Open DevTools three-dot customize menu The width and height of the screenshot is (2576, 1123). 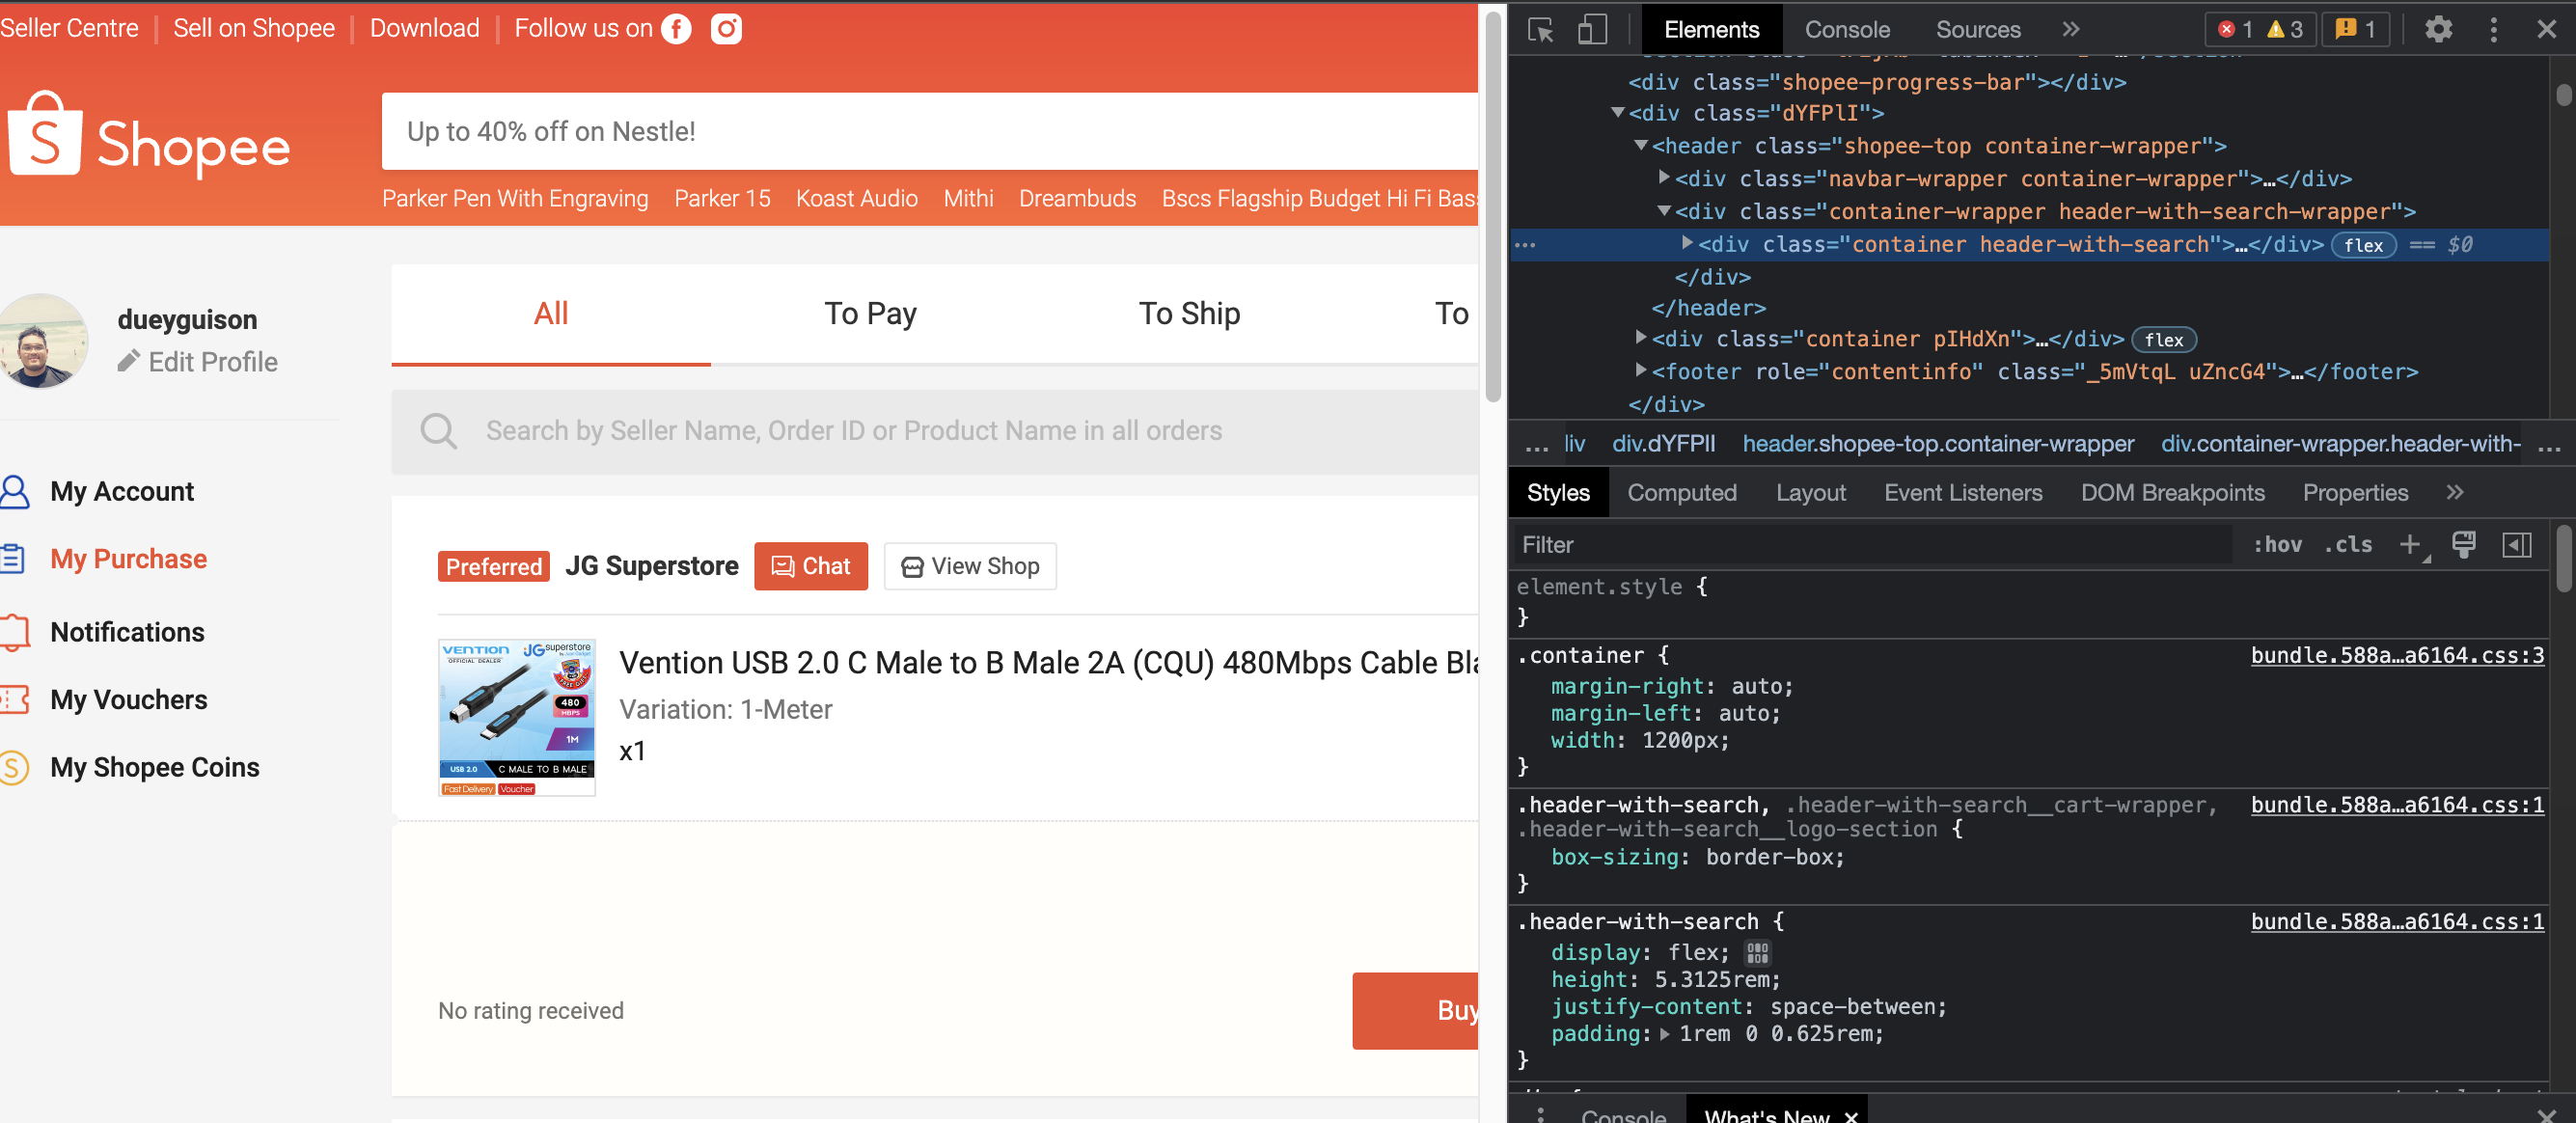pos(2493,29)
